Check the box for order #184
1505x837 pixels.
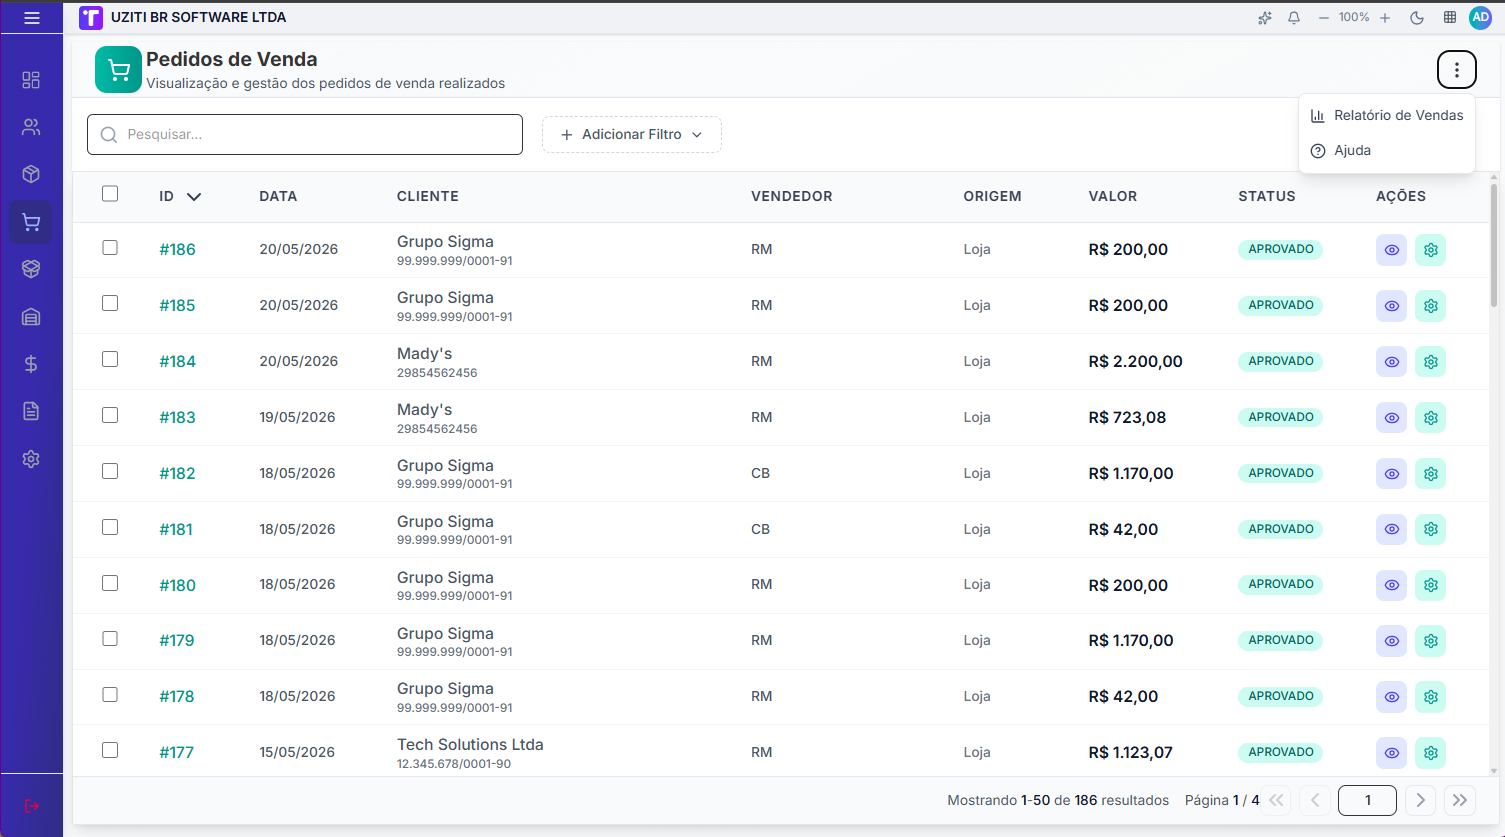pyautogui.click(x=110, y=359)
